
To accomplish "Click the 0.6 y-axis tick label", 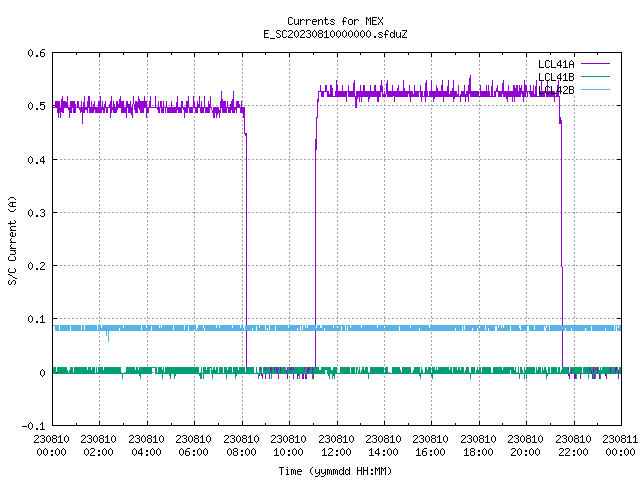I will [x=36, y=53].
